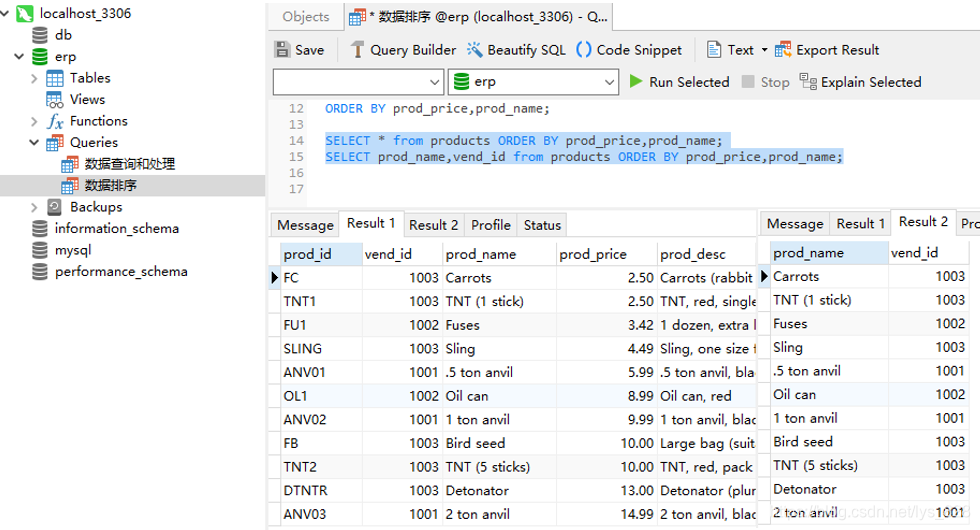Screen dimensions: 980x530
Task: Open the left Result 1 tab
Action: pos(371,223)
